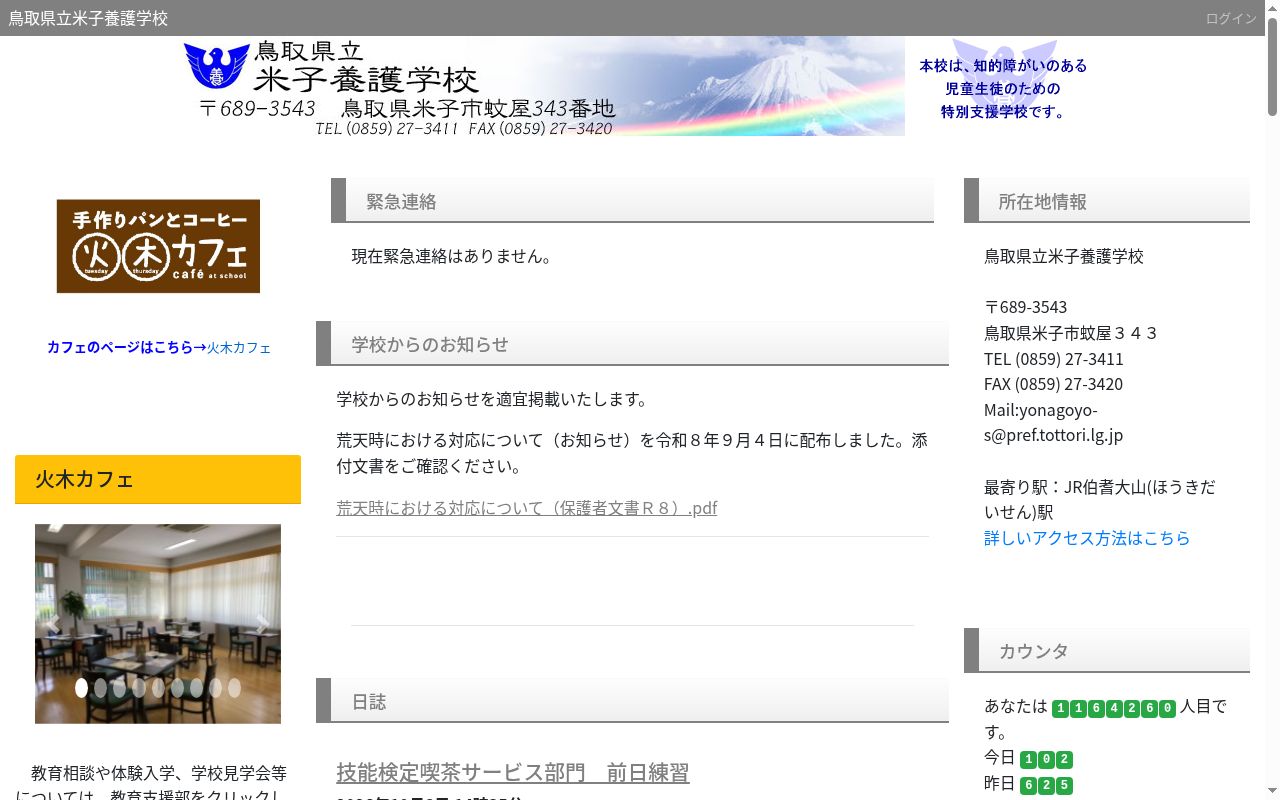Select the second carousel indicator dot
This screenshot has width=1280, height=800.
click(x=100, y=688)
